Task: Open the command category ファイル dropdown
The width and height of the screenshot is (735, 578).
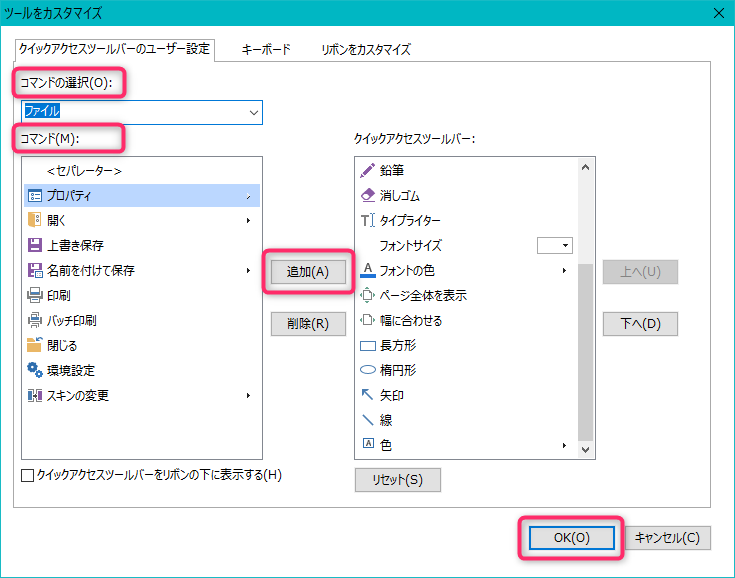Action: point(253,112)
